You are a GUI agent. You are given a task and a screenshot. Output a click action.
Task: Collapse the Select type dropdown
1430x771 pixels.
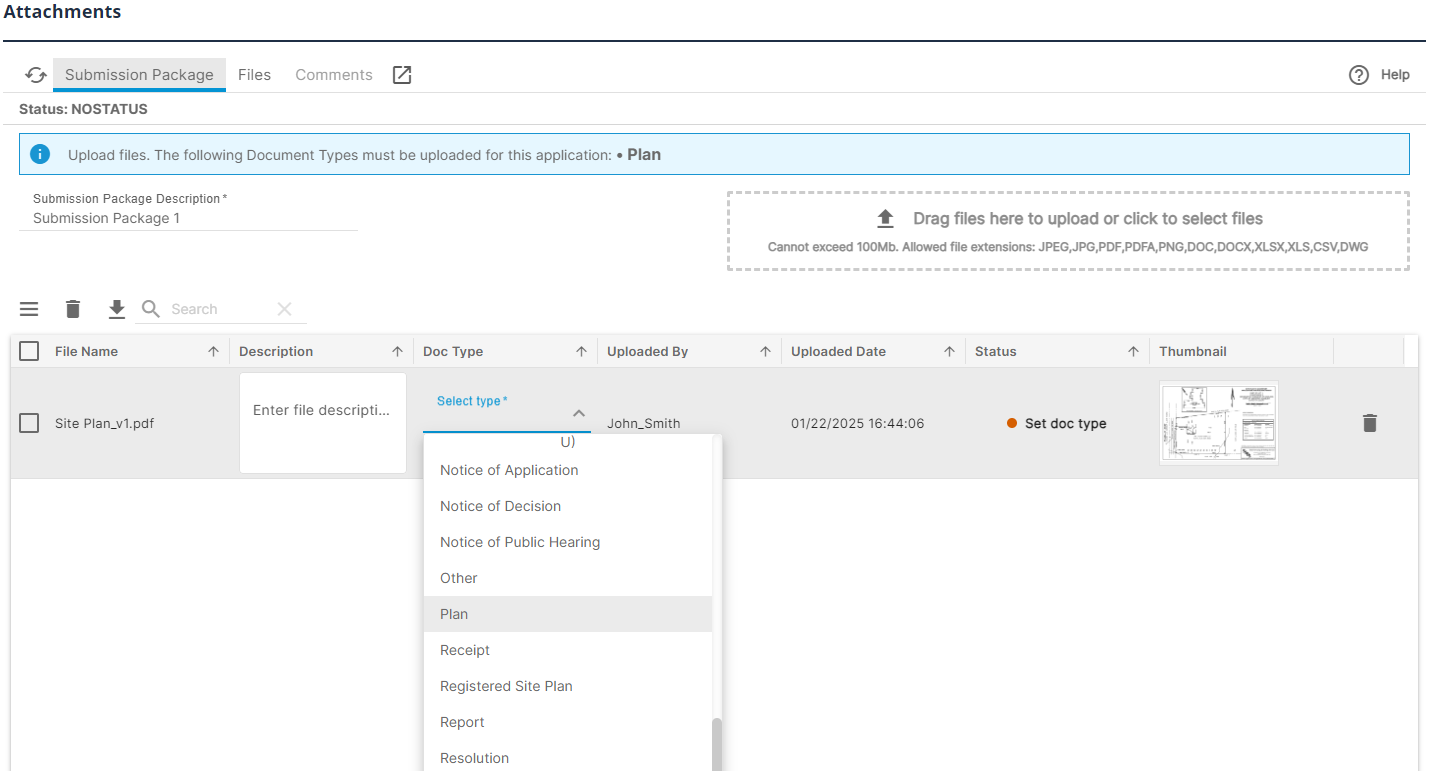point(578,413)
